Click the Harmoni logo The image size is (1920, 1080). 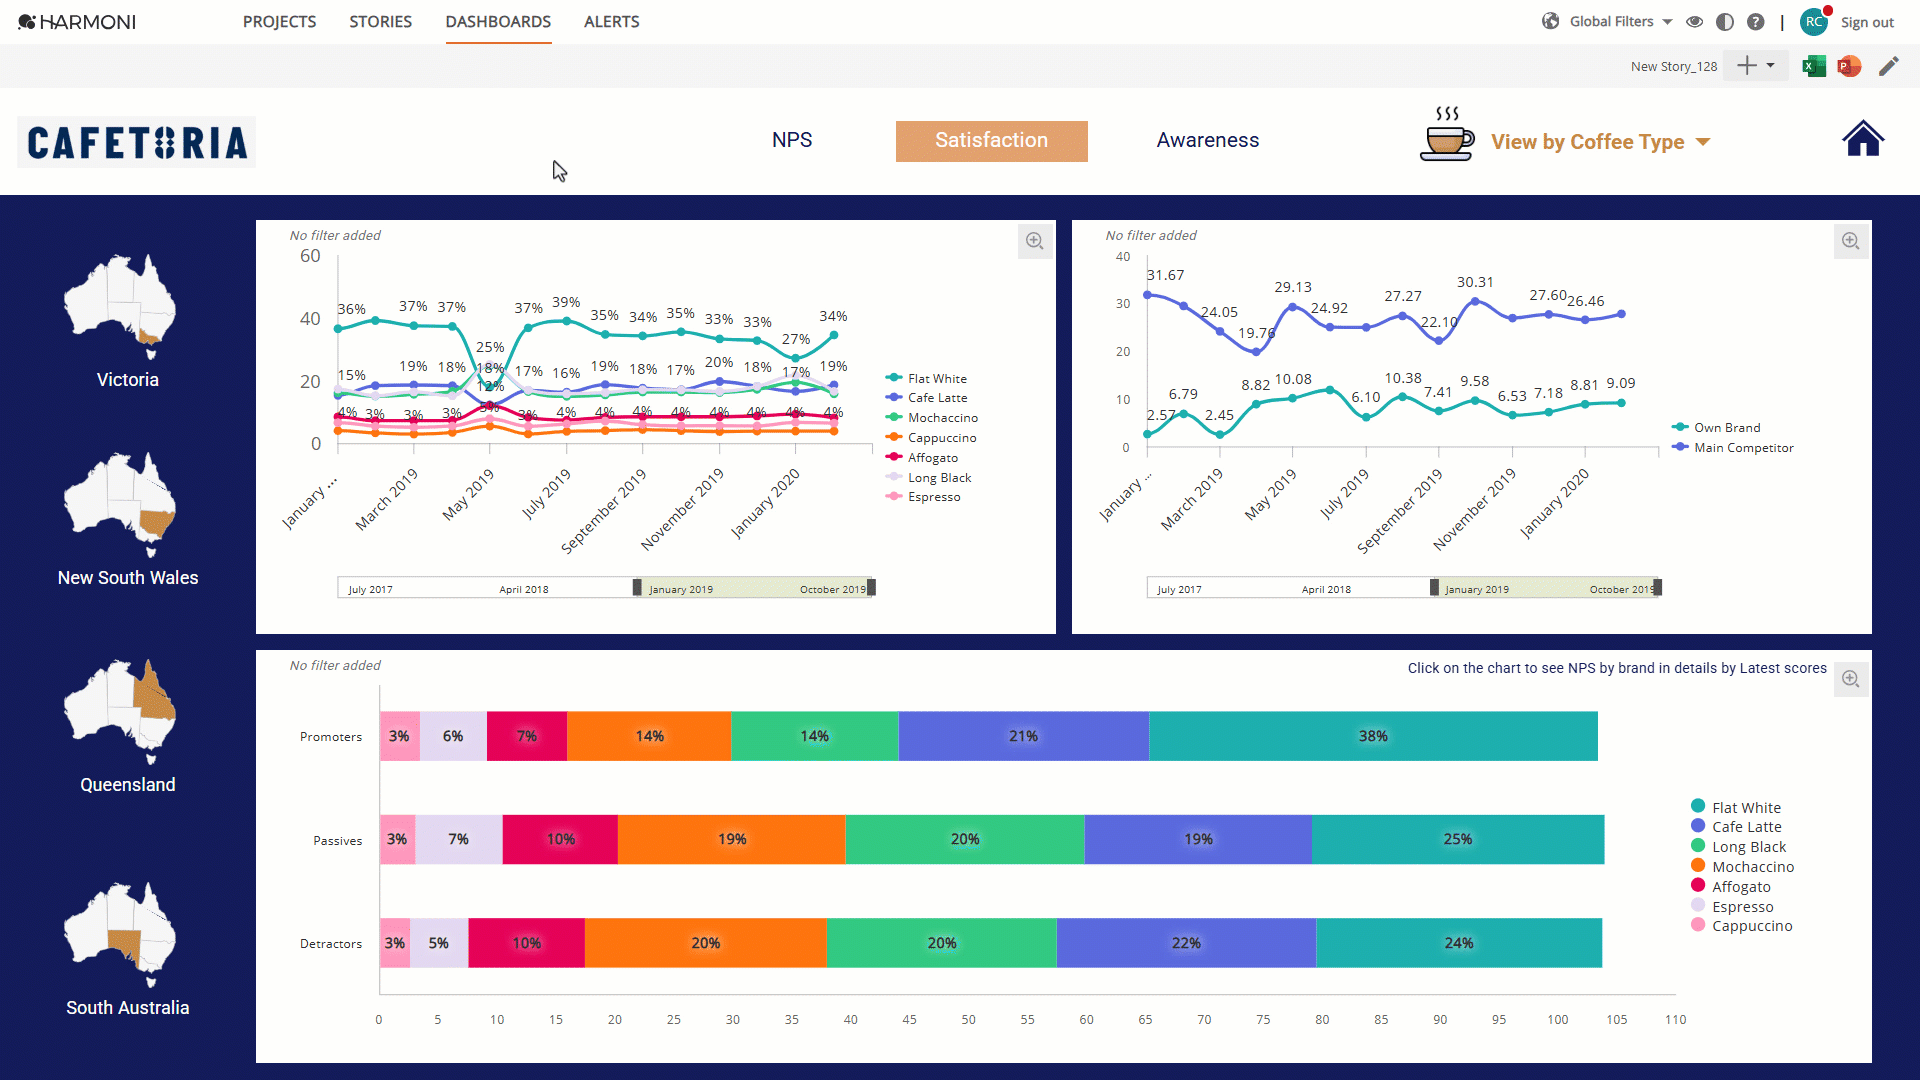click(77, 22)
